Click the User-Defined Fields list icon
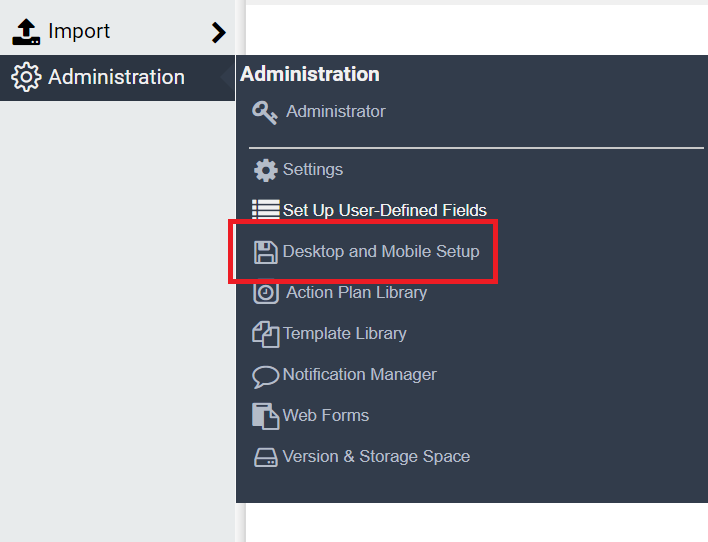 [x=266, y=210]
